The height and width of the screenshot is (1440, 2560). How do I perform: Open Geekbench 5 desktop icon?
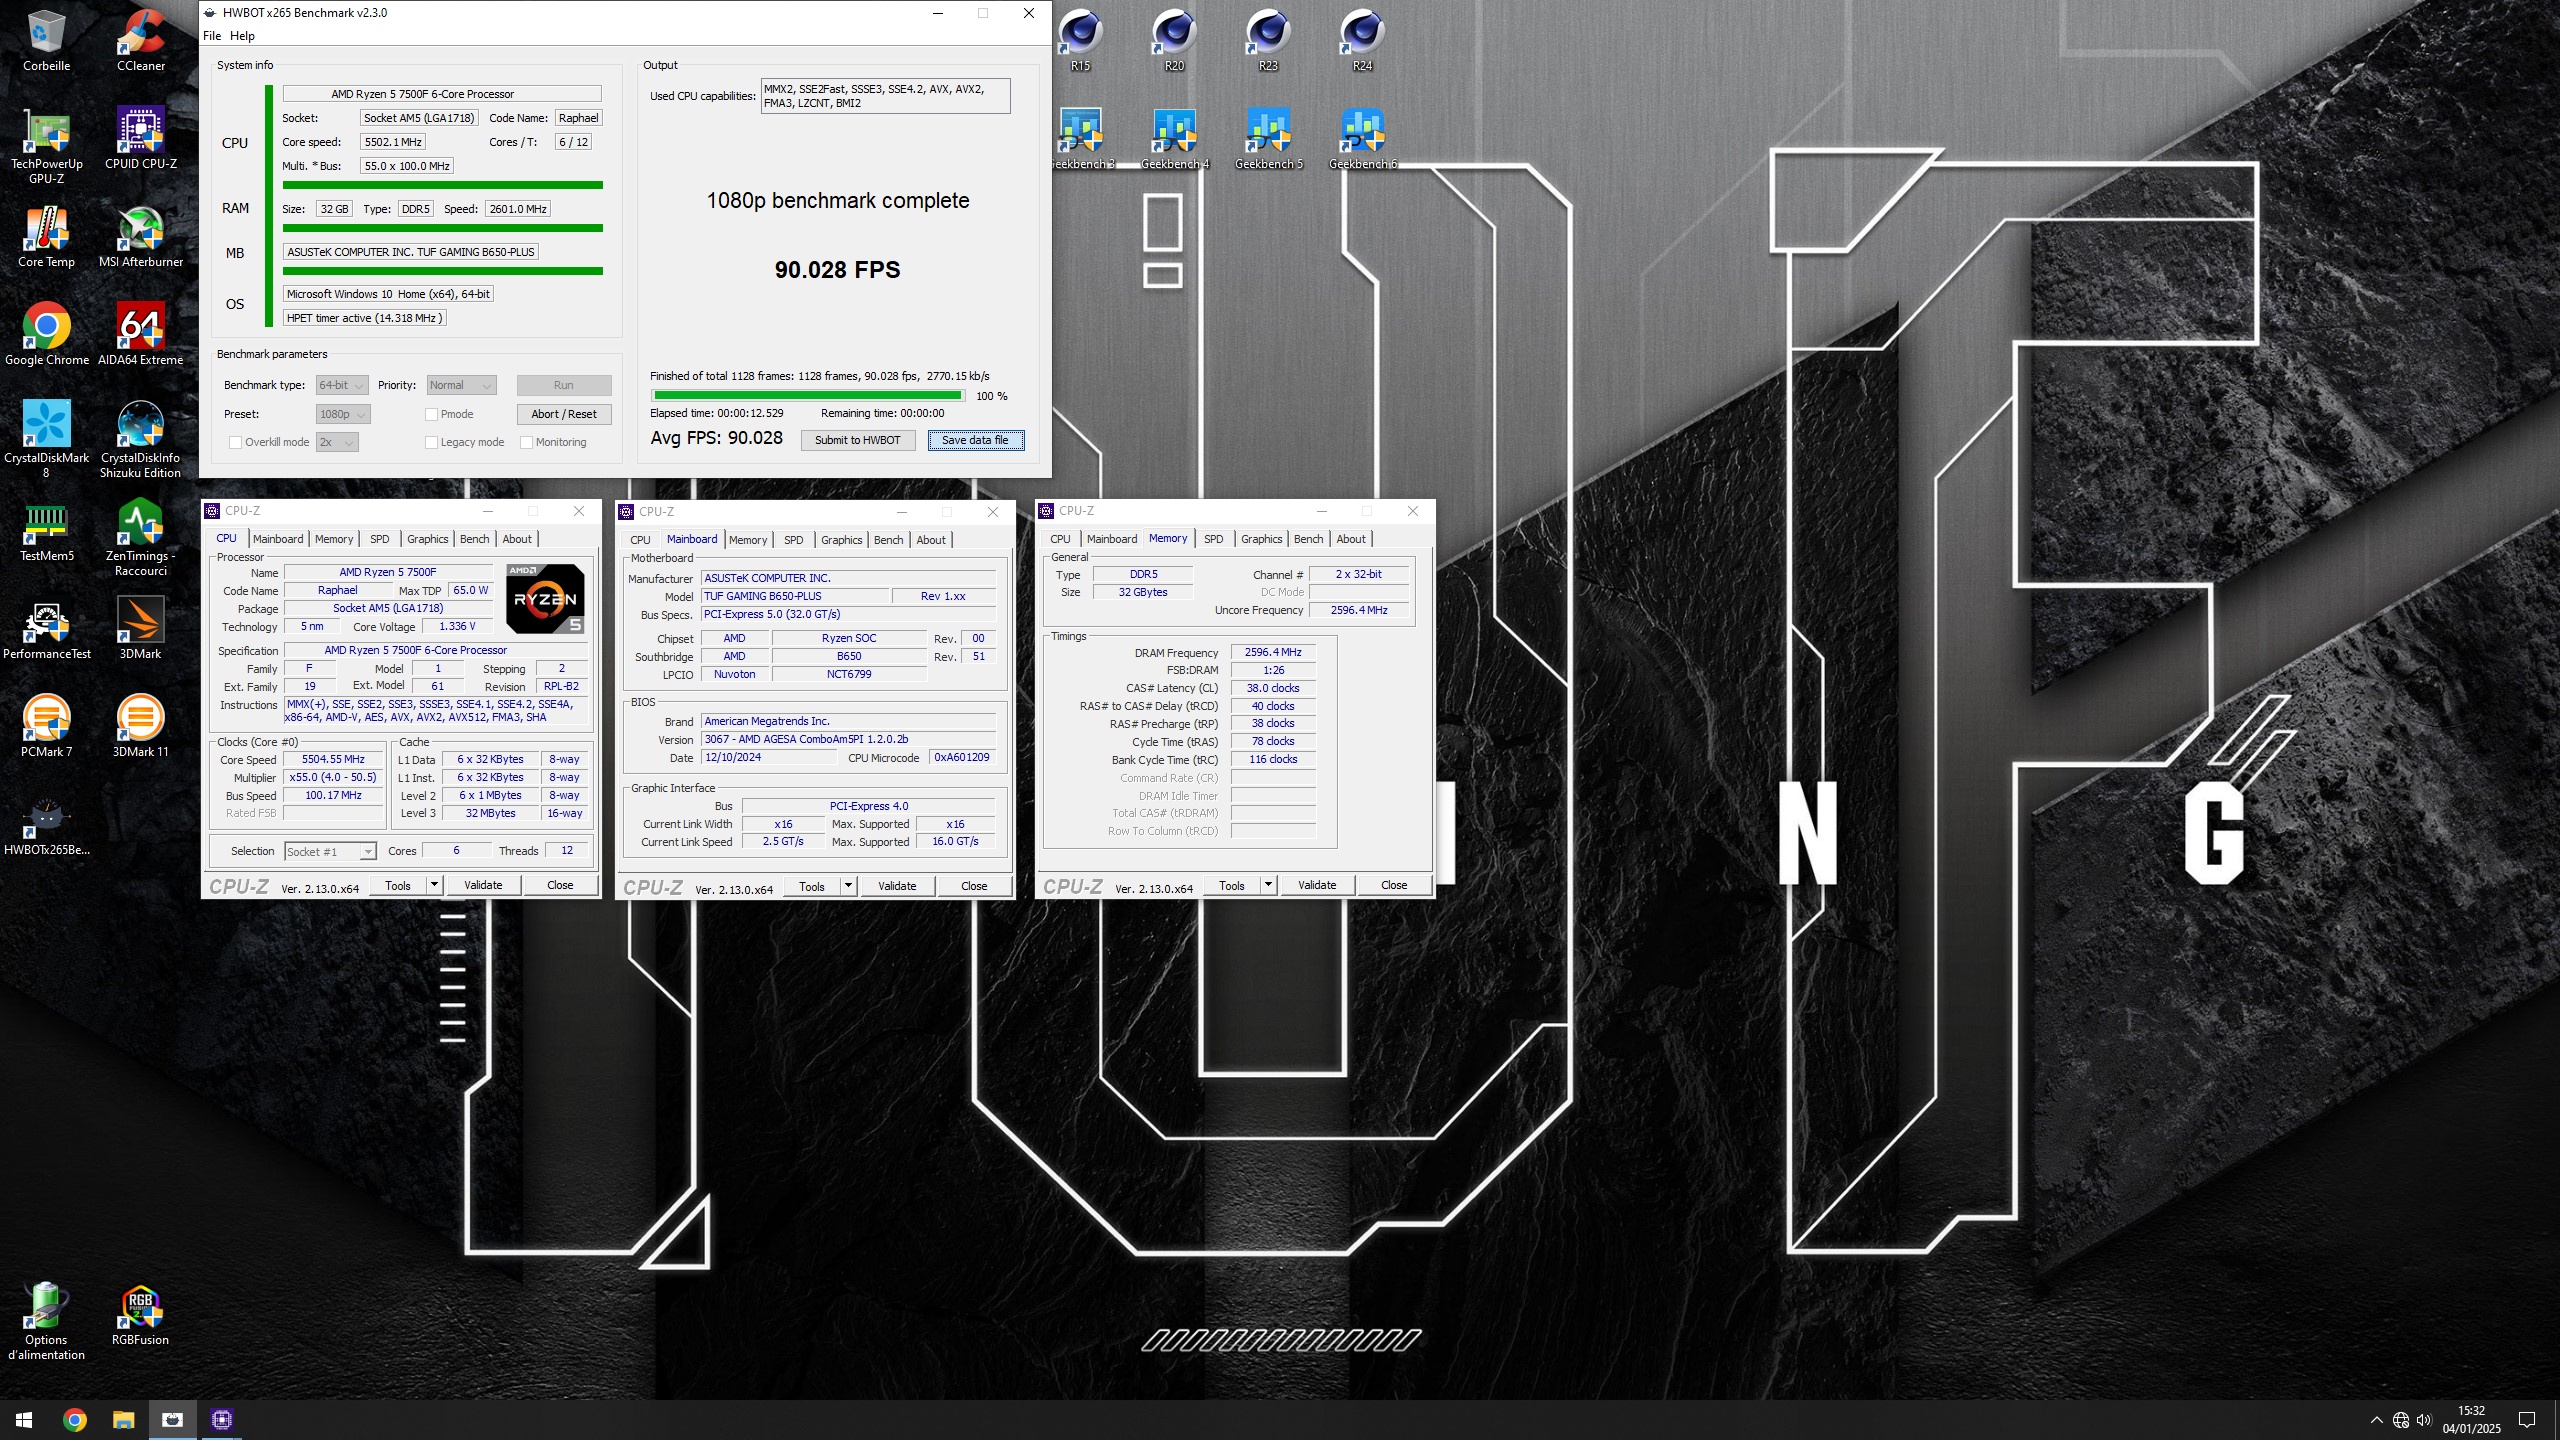click(x=1268, y=138)
